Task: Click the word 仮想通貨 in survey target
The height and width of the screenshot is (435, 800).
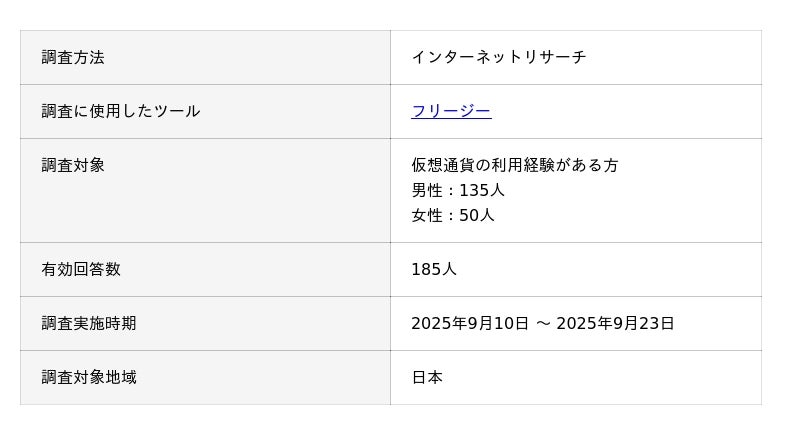Action: pos(443,165)
